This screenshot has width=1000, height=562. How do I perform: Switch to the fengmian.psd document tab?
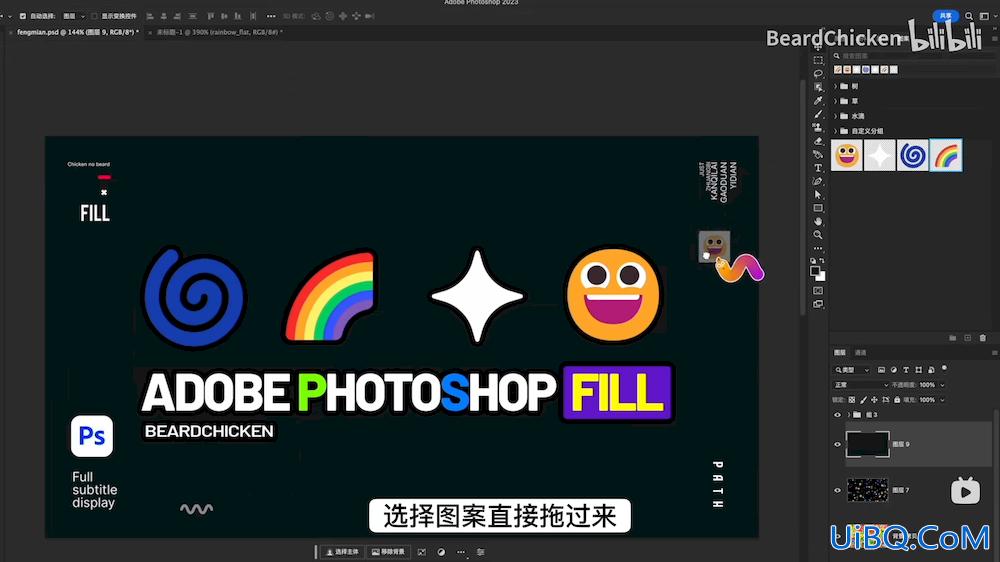coord(77,32)
